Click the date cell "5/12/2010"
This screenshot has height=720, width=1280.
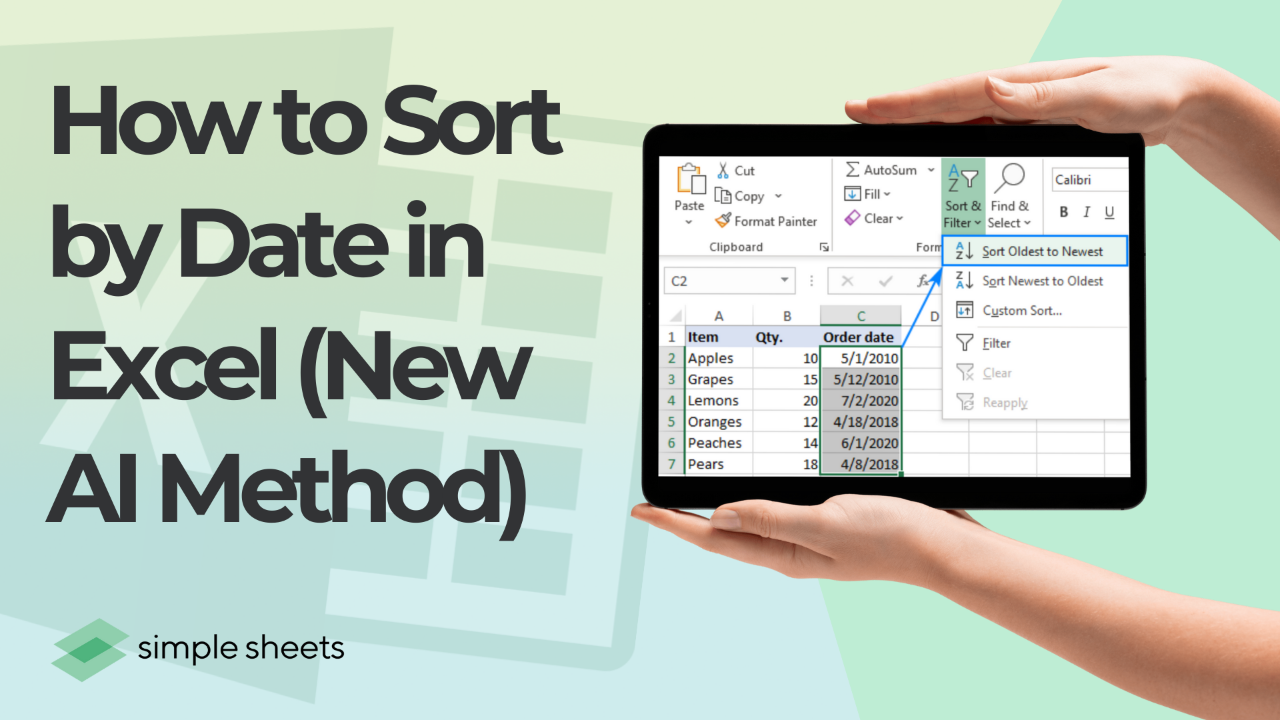point(860,379)
